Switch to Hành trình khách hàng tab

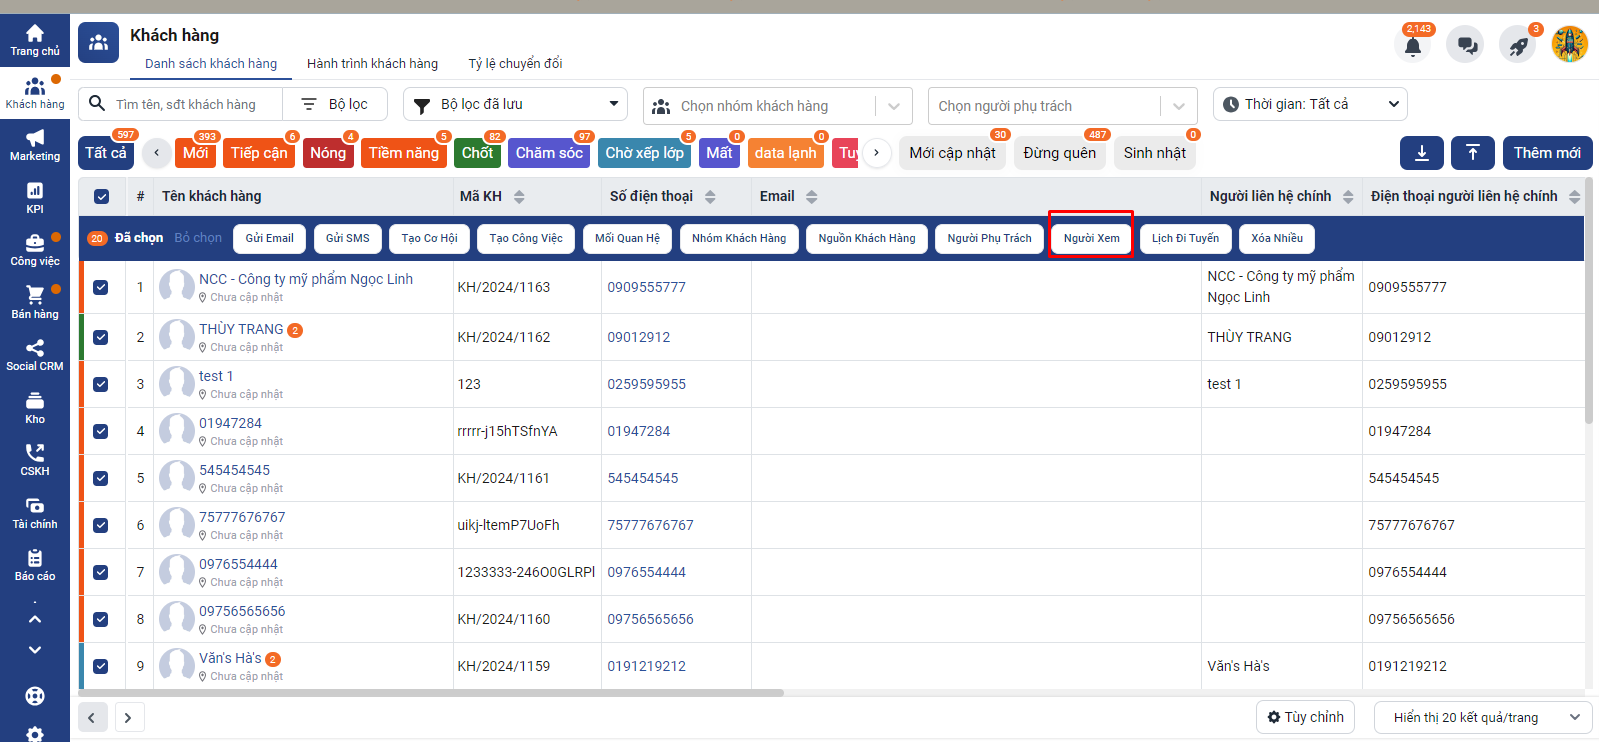coord(372,64)
